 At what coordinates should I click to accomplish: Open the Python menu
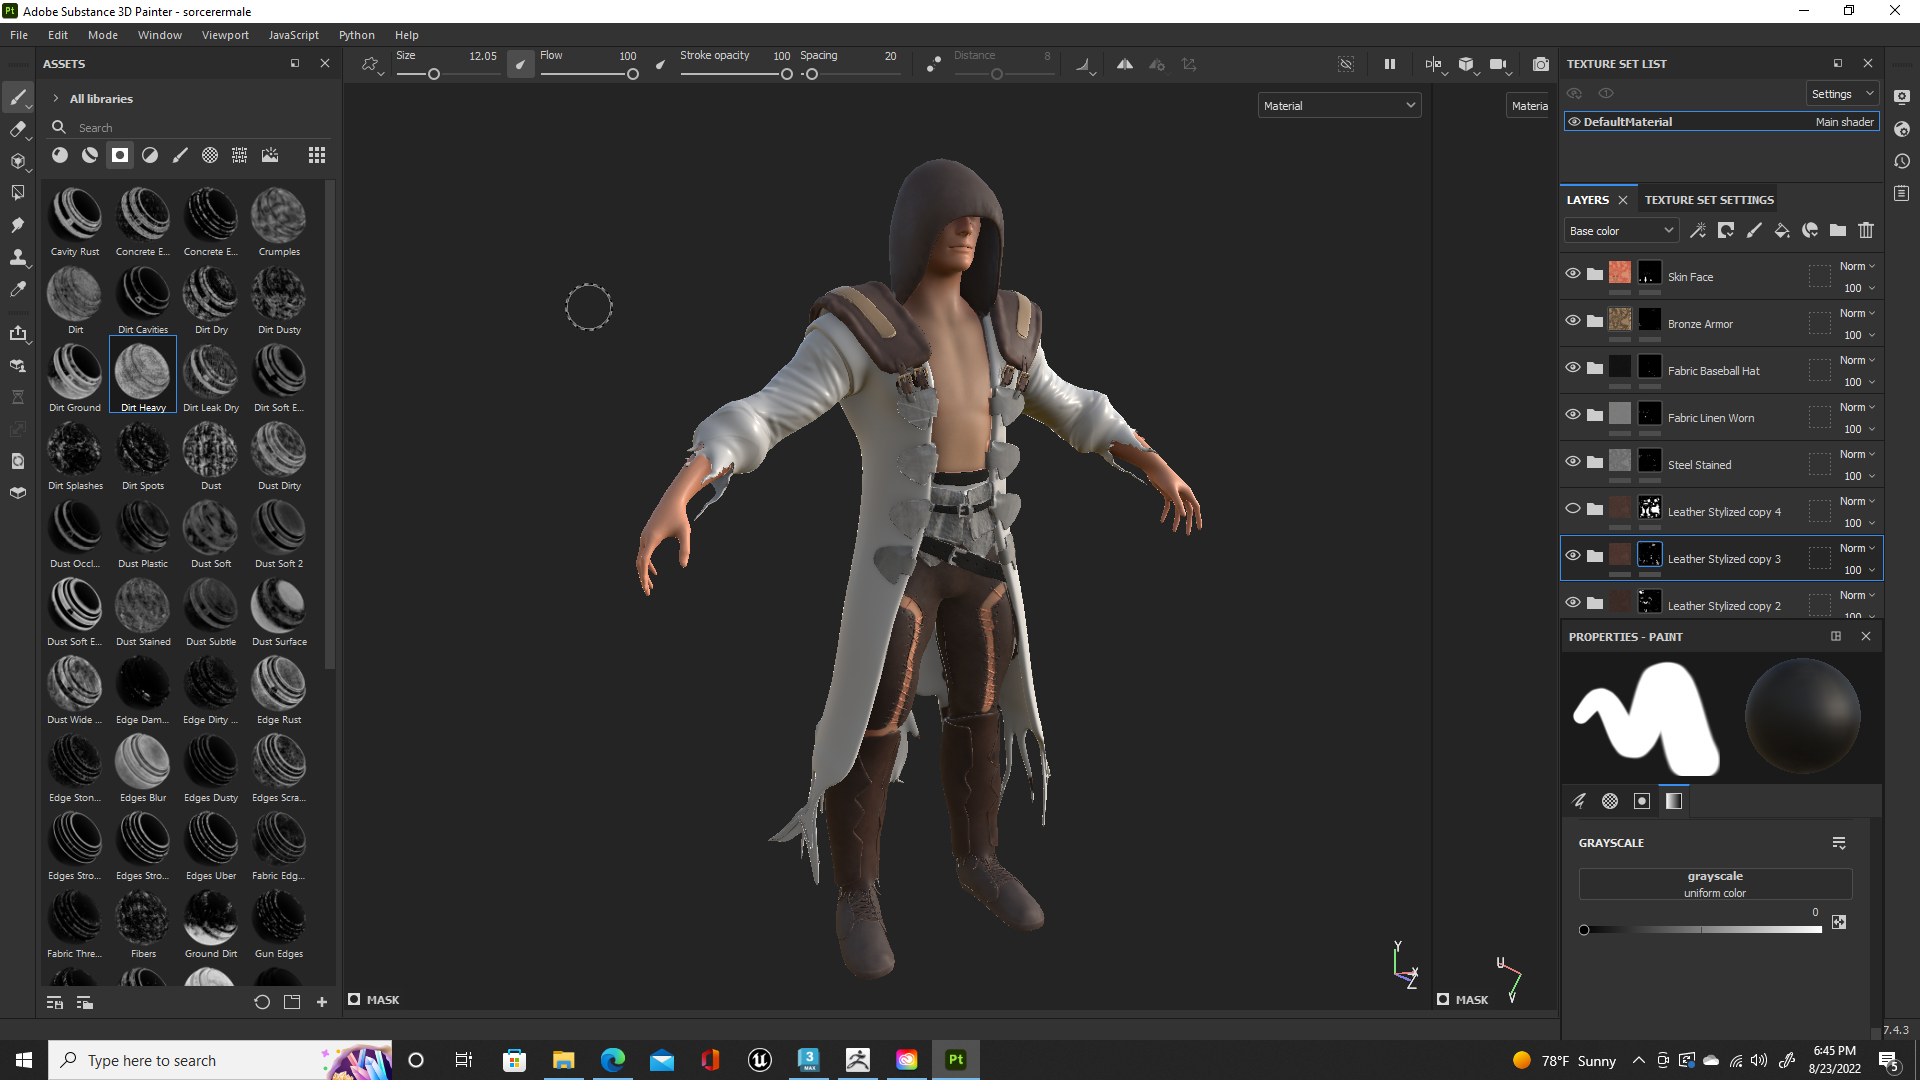pos(357,35)
